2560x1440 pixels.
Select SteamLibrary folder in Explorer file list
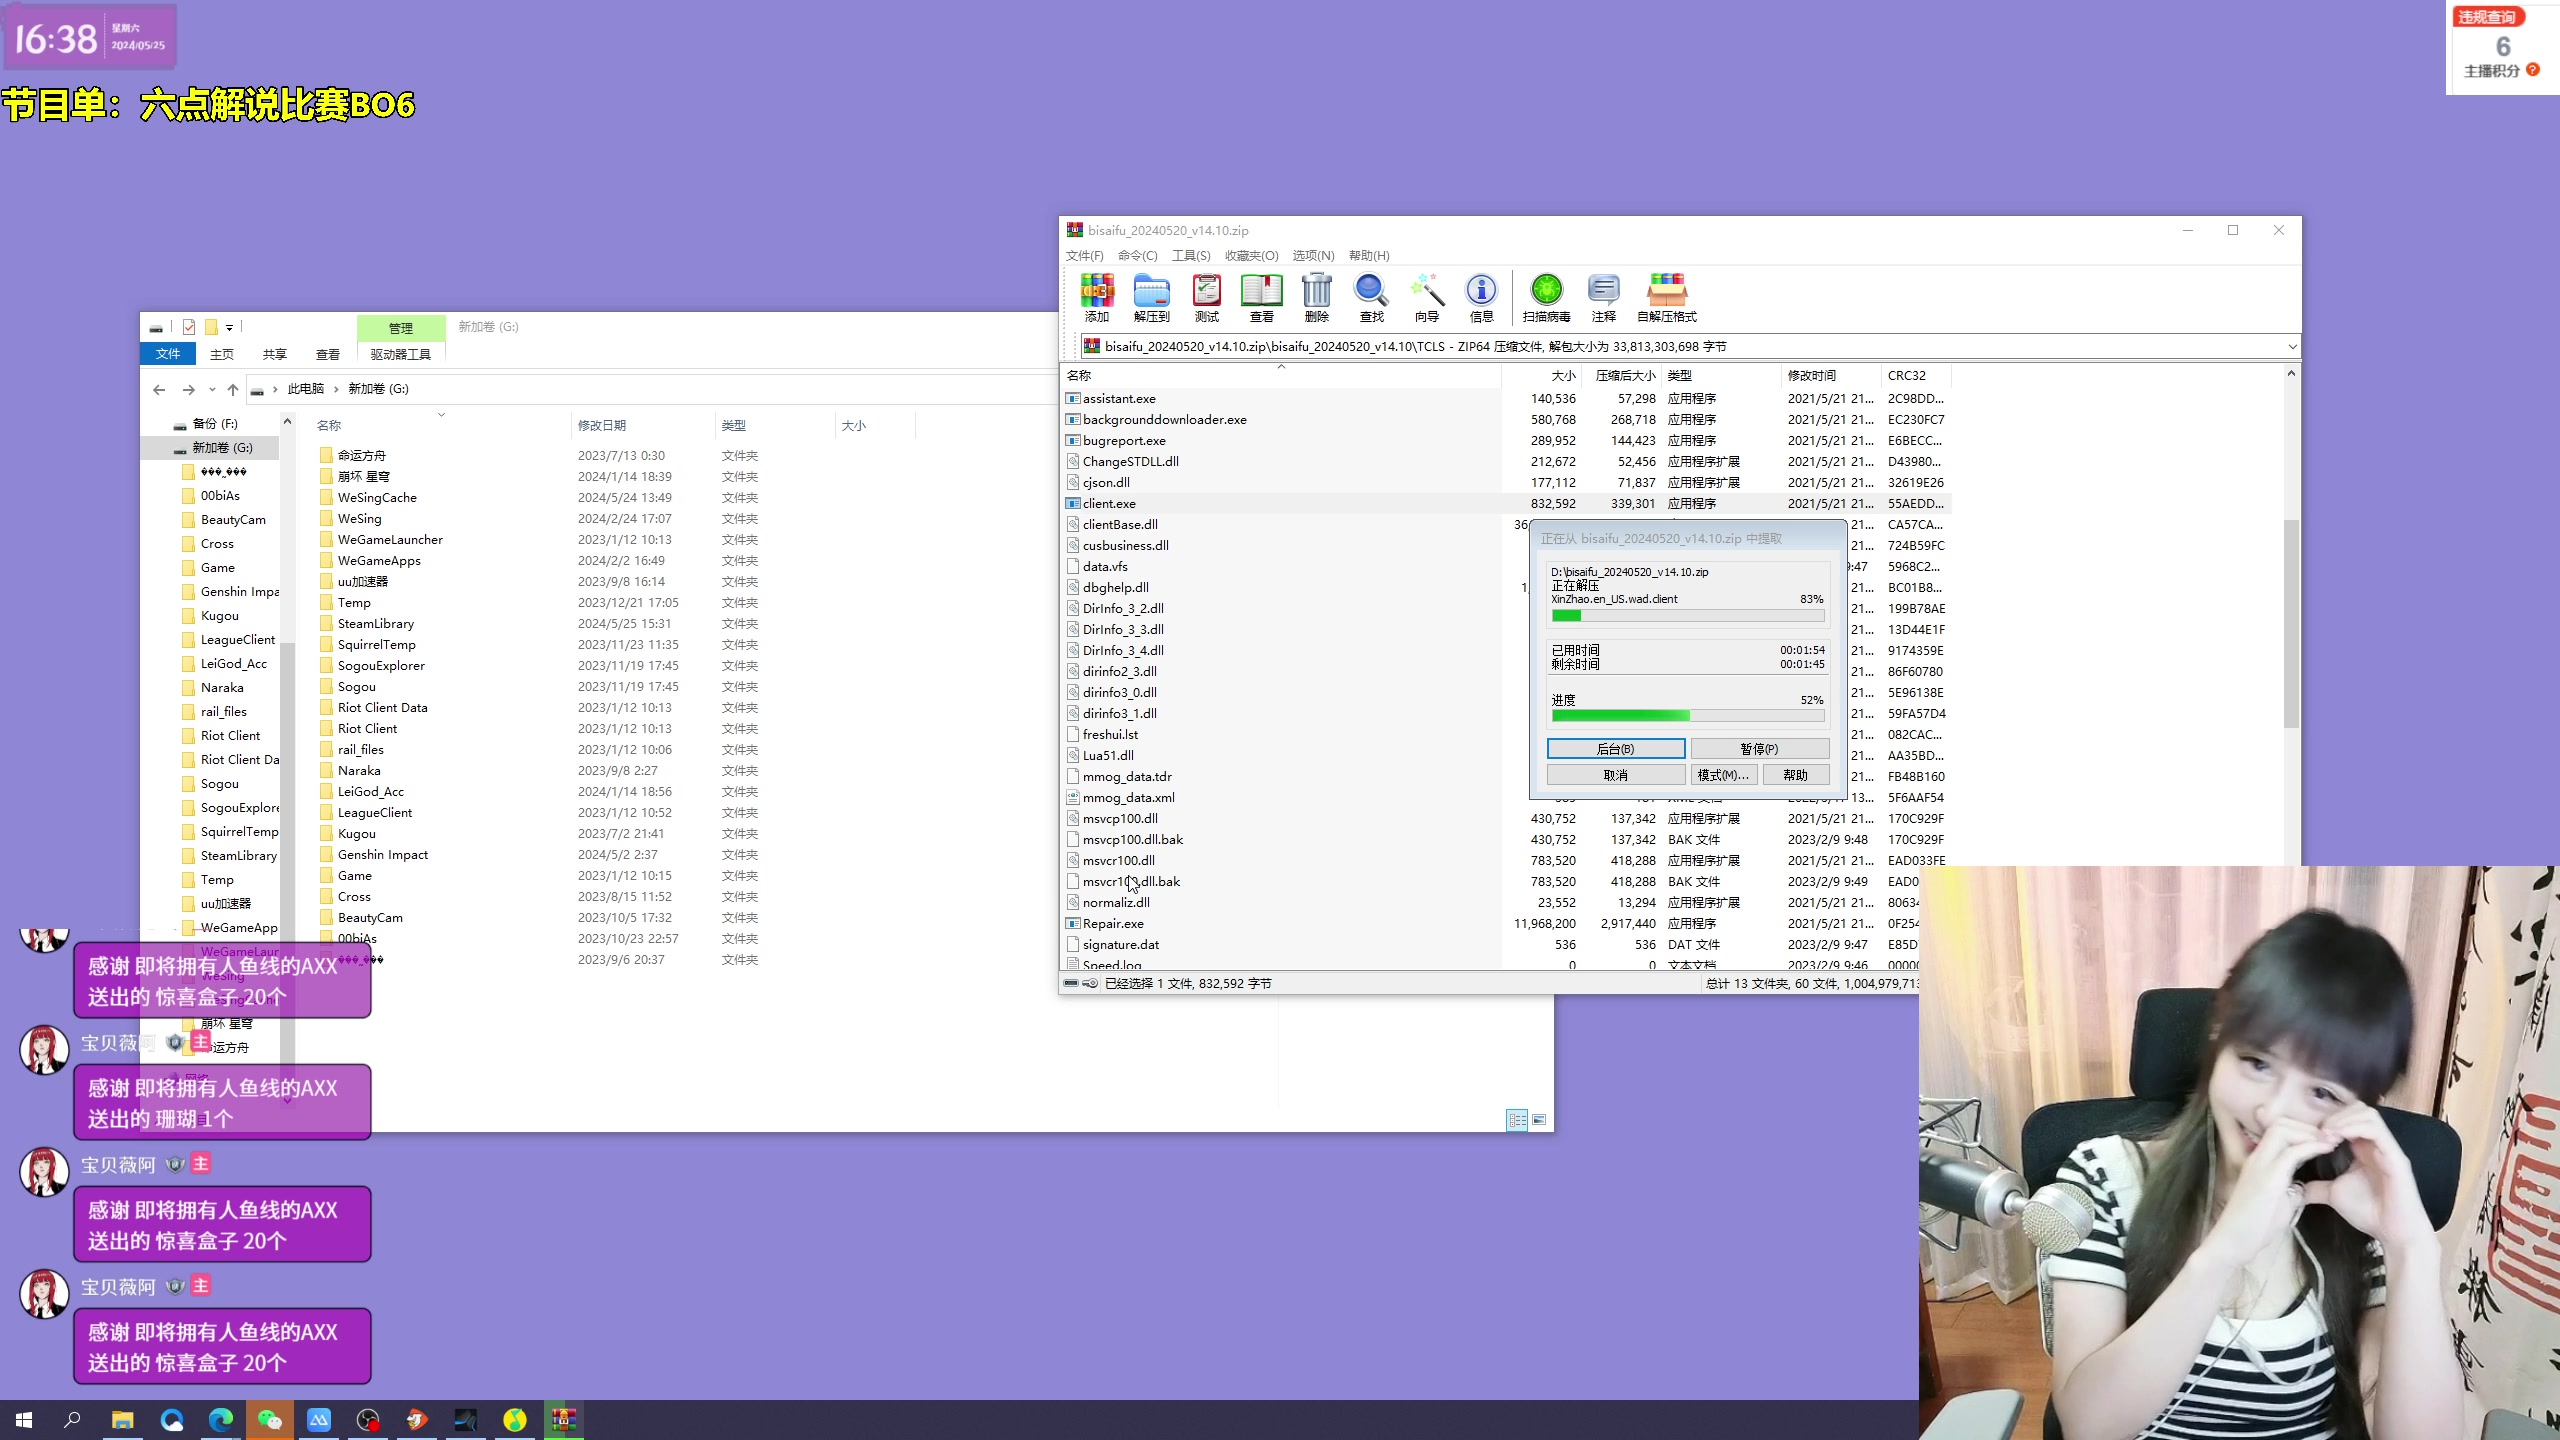[x=375, y=624]
